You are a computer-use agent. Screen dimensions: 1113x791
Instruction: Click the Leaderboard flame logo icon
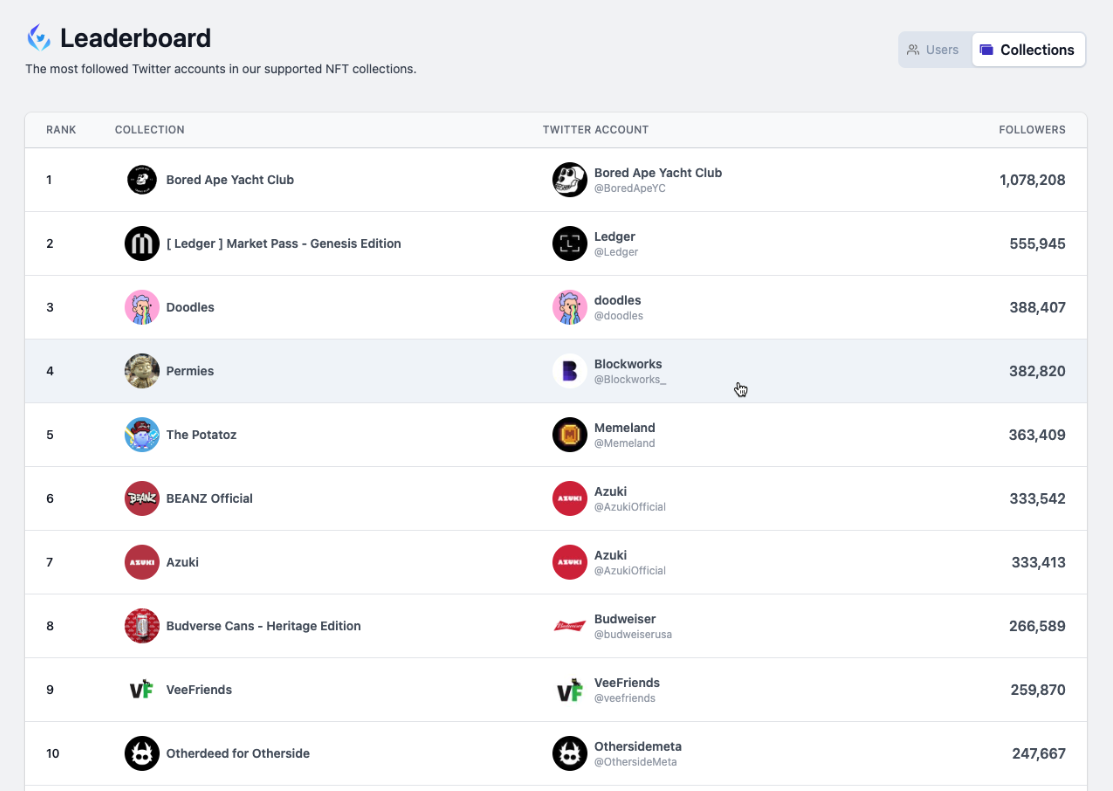(x=38, y=38)
